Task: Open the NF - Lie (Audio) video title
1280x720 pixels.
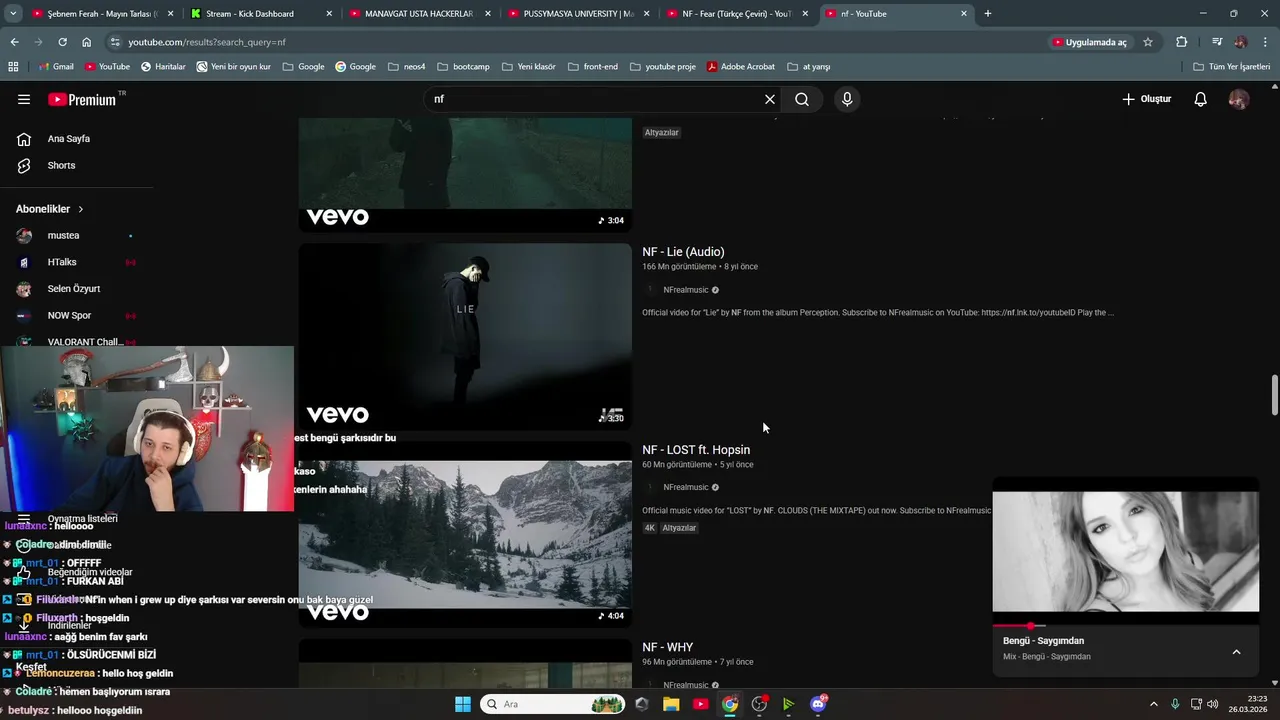Action: (x=683, y=252)
